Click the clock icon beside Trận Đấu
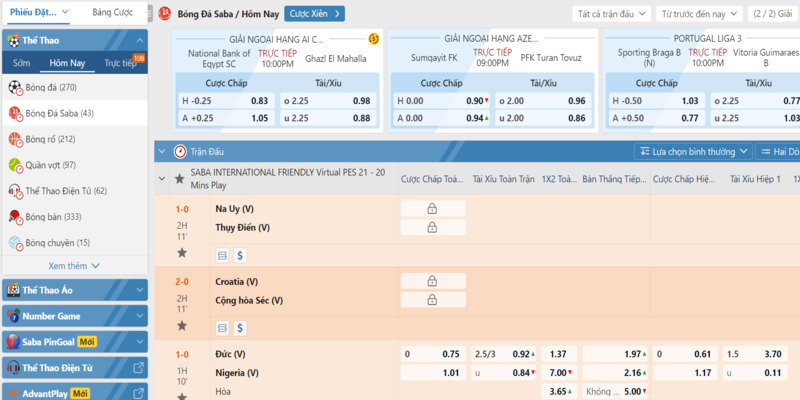 click(x=180, y=152)
